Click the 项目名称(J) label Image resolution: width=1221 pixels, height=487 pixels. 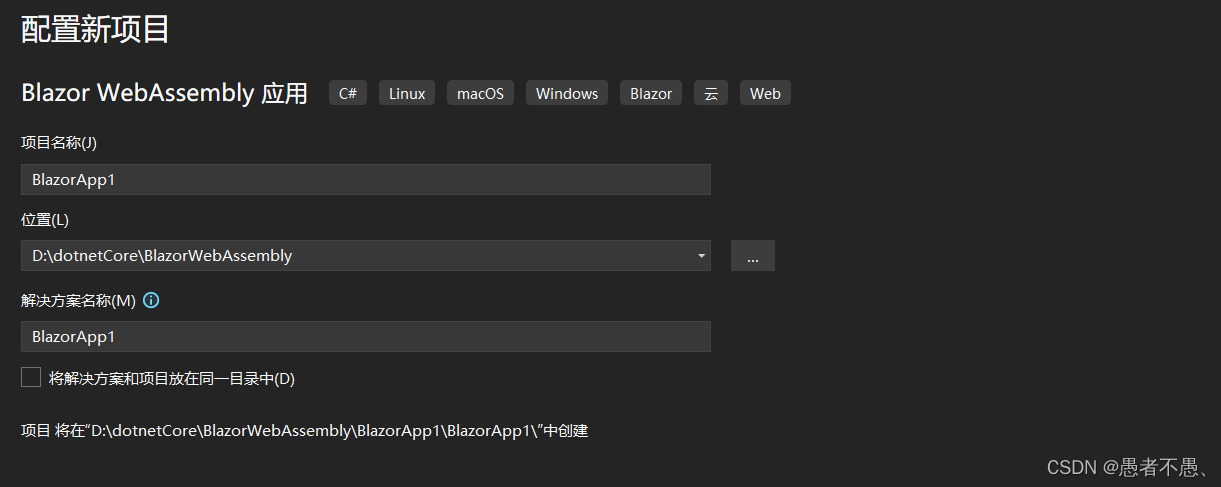click(59, 143)
